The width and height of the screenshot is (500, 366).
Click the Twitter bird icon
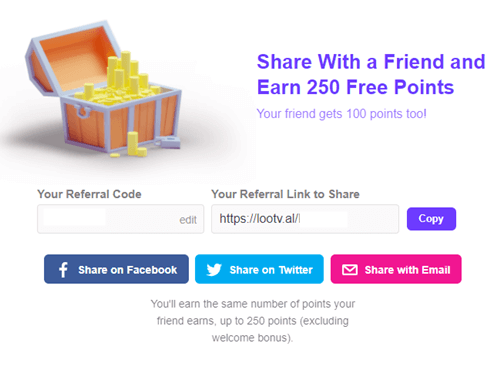click(x=214, y=270)
